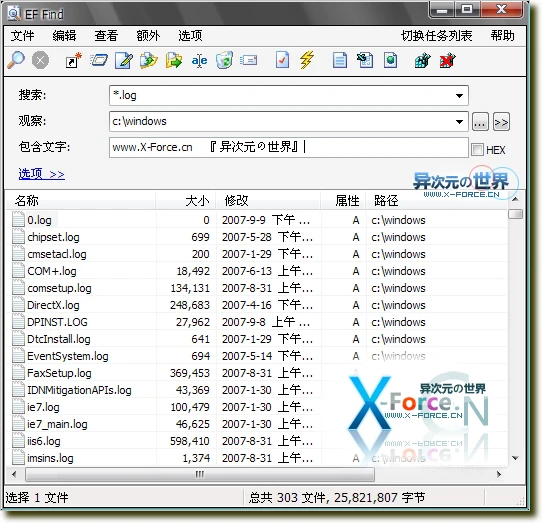
Task: Click the browse '...' folder button
Action: coord(480,122)
